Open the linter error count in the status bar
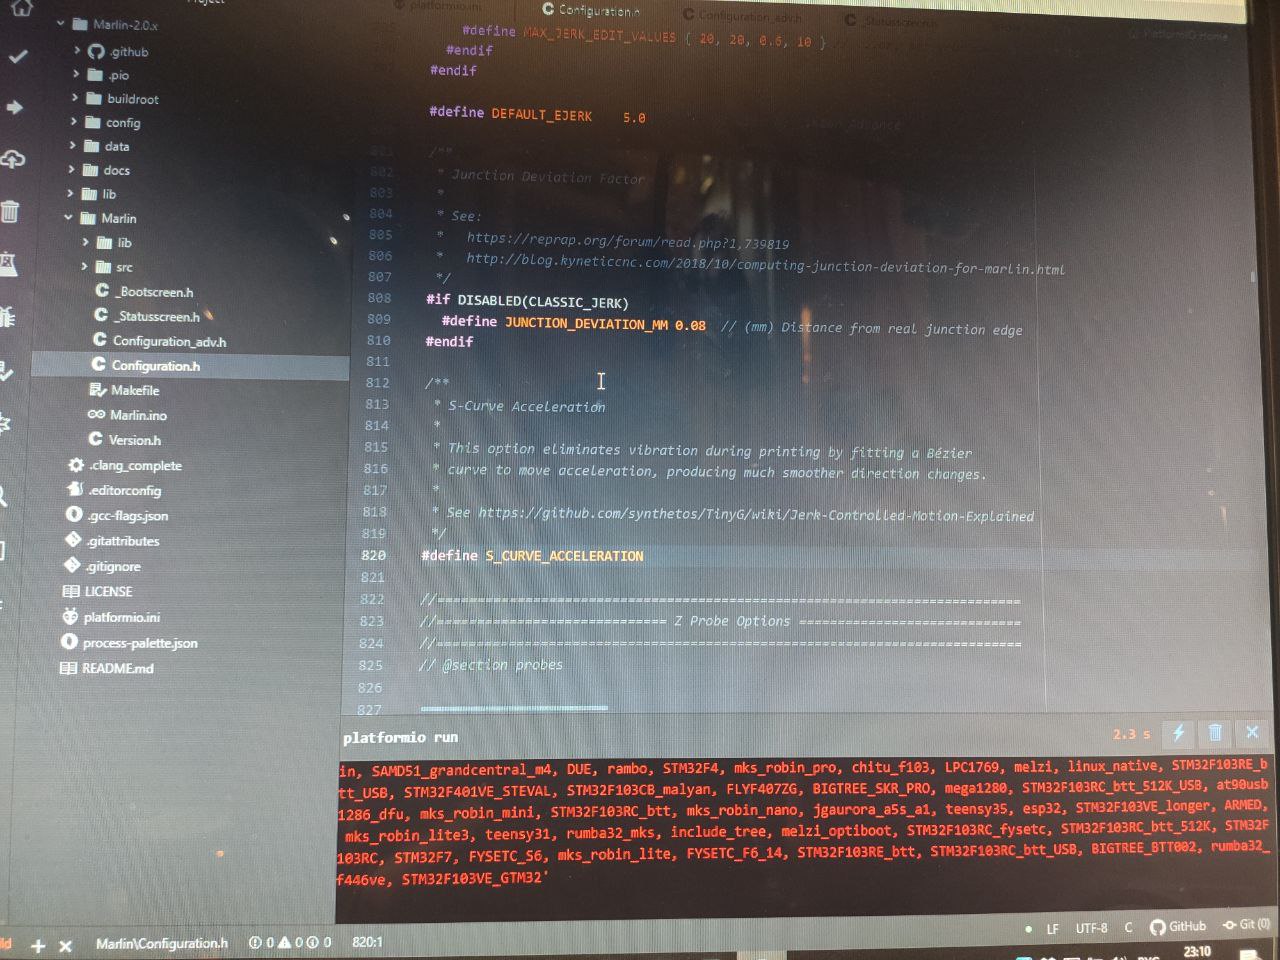The width and height of the screenshot is (1280, 960). tap(261, 942)
